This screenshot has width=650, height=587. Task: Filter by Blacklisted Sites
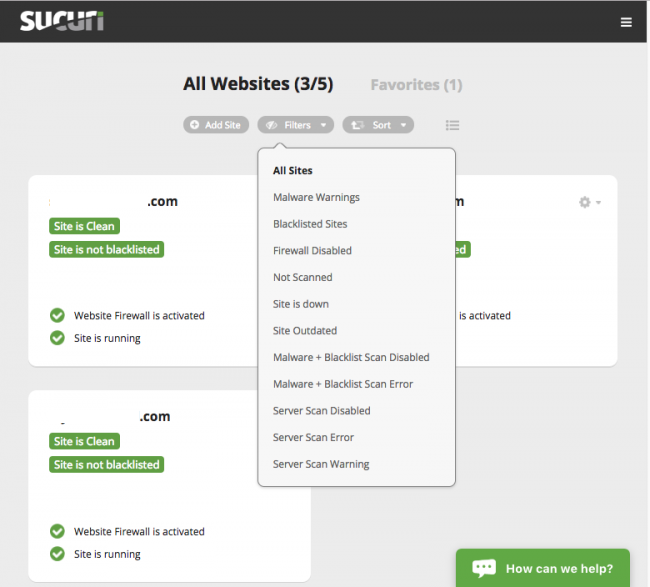coord(310,224)
